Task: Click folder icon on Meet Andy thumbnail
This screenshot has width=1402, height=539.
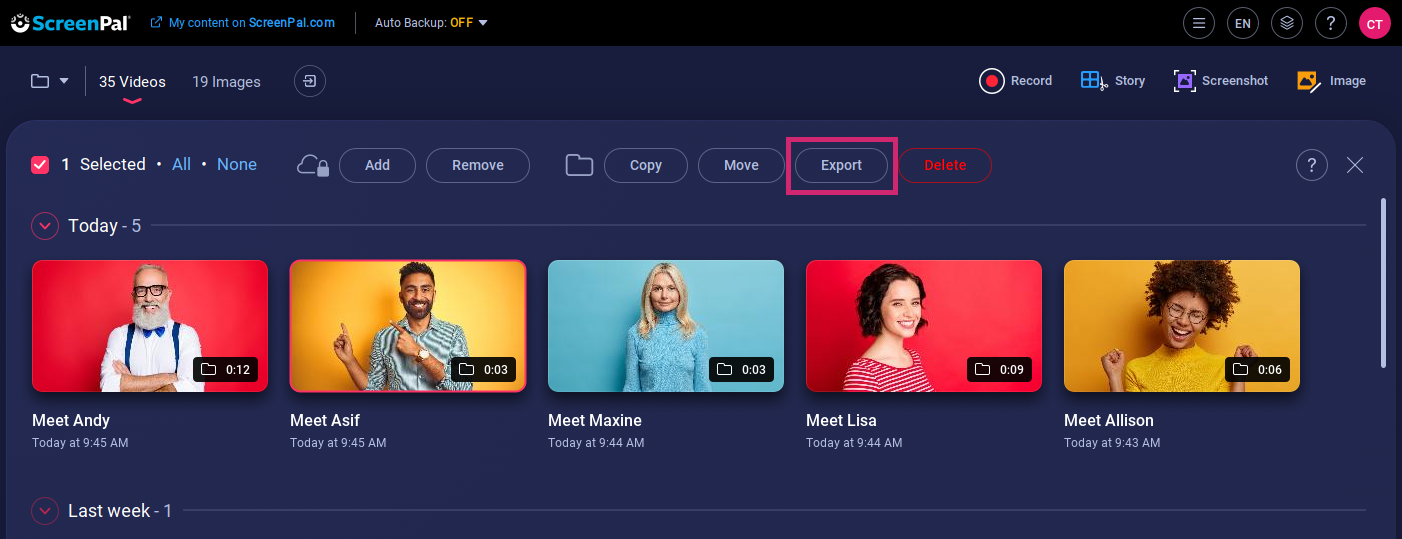Action: pos(208,370)
